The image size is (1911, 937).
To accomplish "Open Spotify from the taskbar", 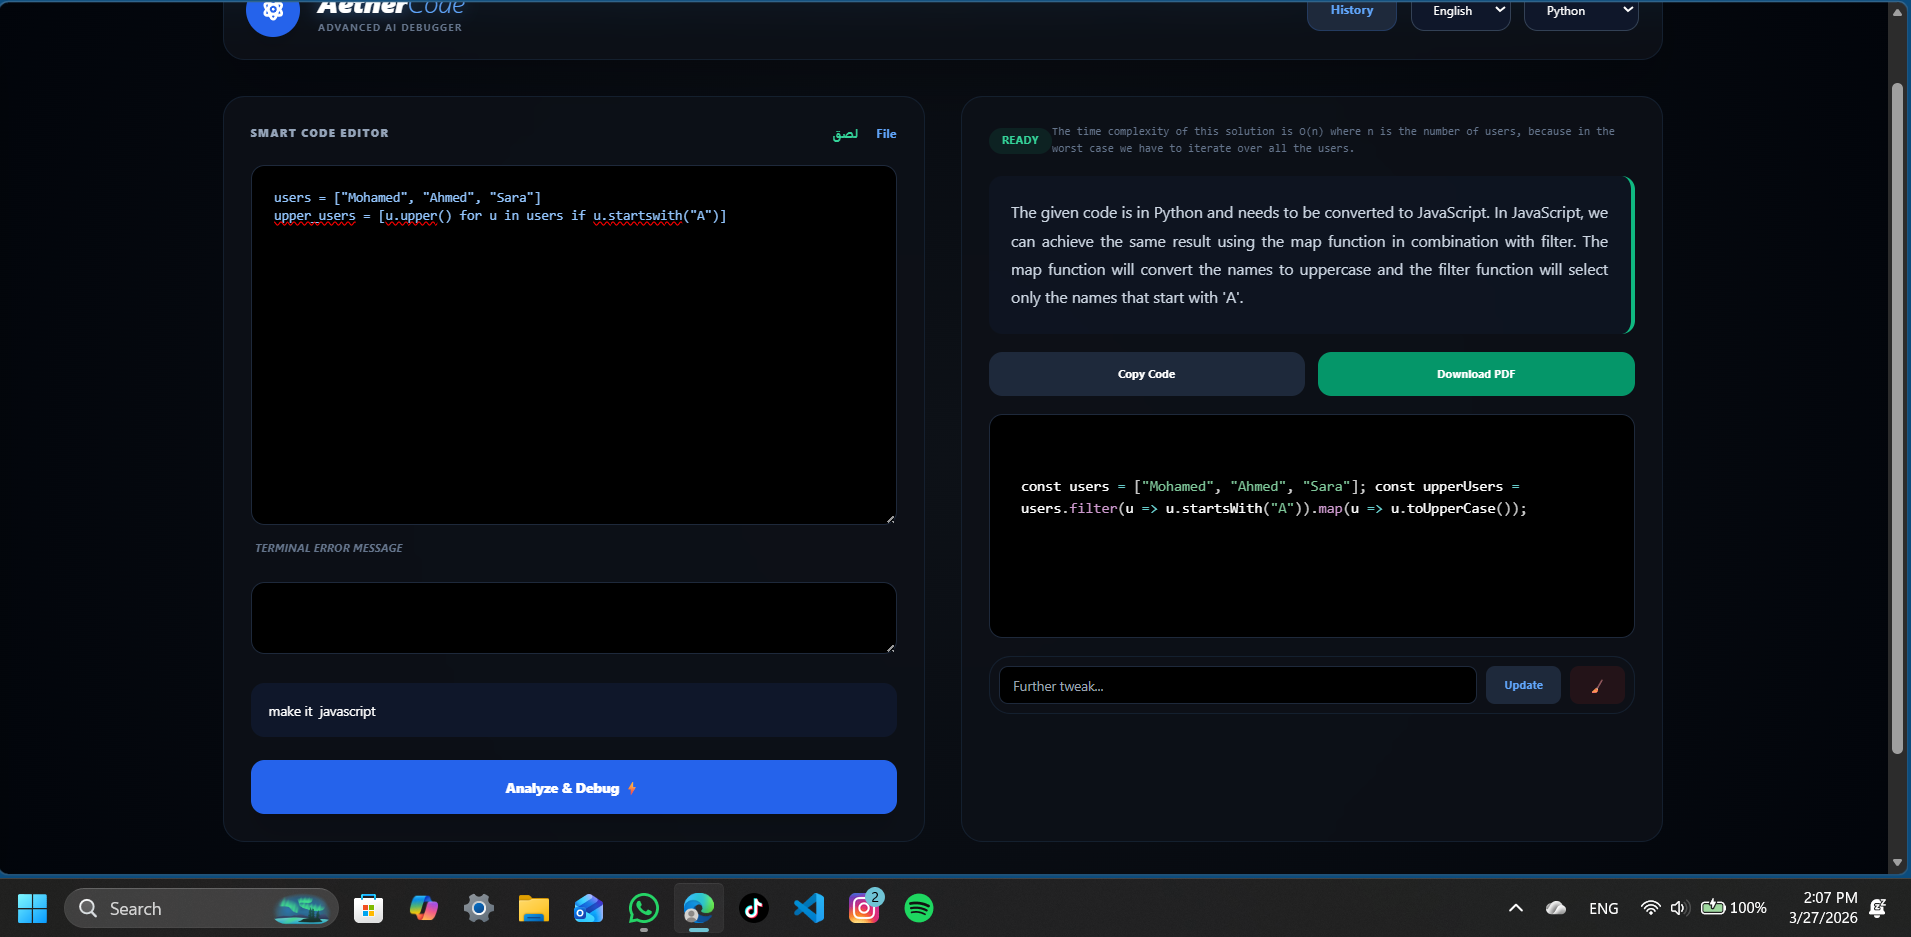I will point(919,908).
